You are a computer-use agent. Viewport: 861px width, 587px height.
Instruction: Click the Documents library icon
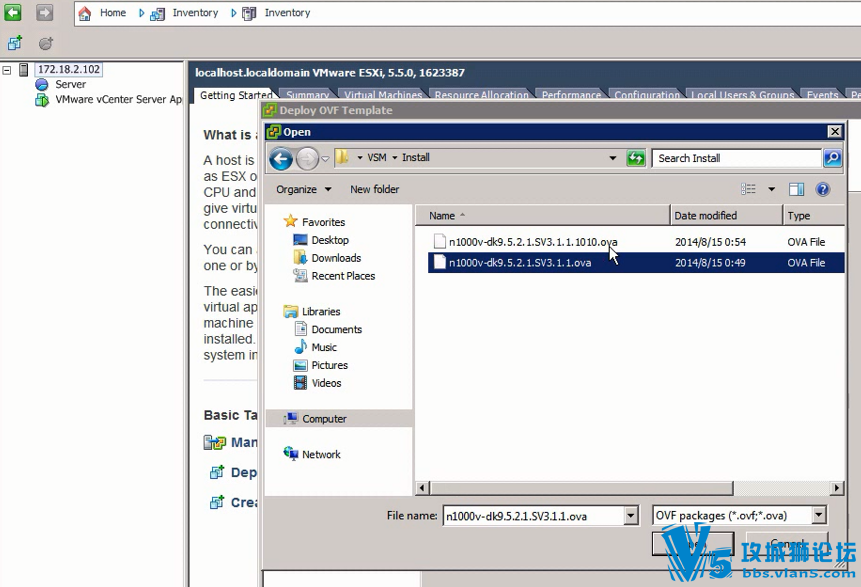point(301,329)
